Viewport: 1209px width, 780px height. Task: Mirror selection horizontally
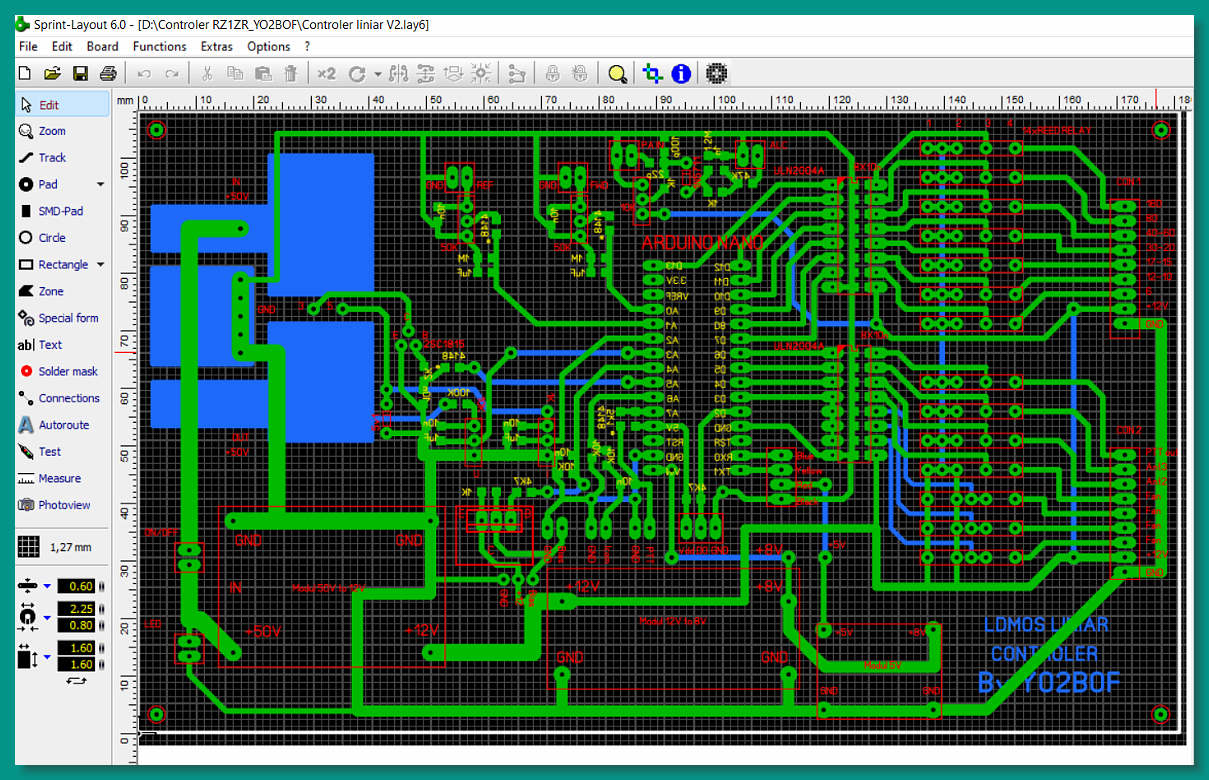398,73
